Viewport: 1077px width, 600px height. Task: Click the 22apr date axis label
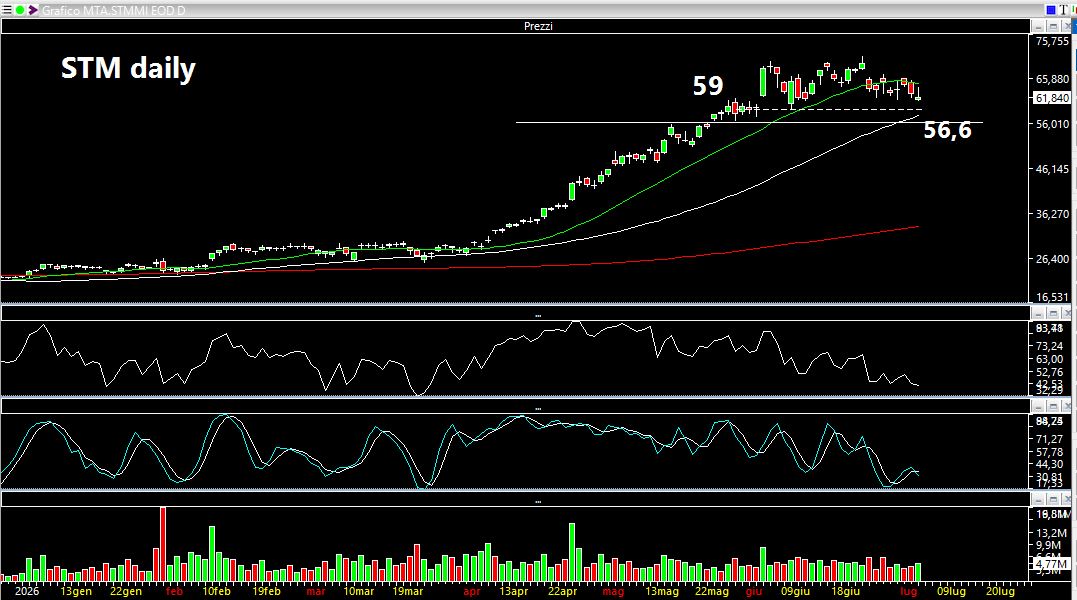click(563, 591)
